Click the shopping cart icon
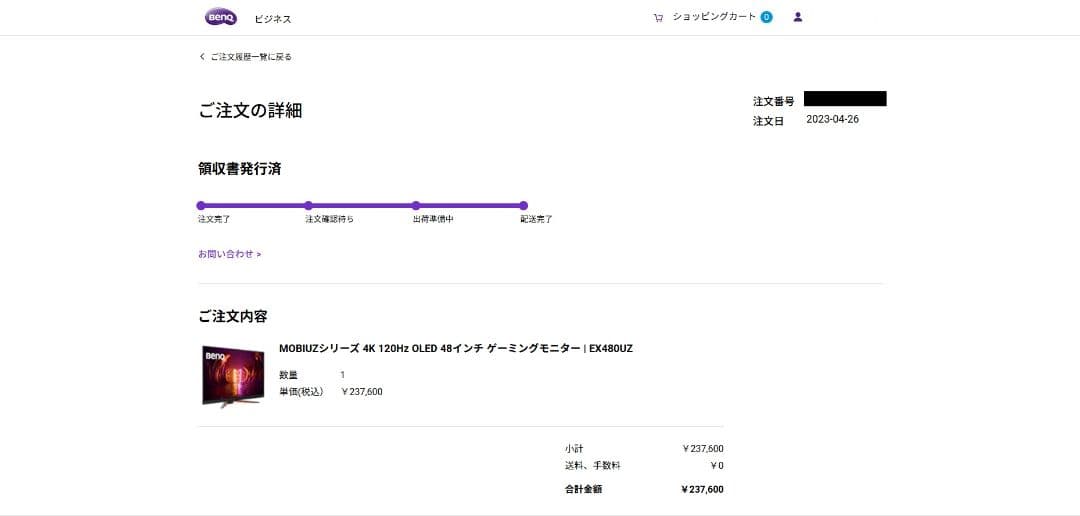 point(658,18)
